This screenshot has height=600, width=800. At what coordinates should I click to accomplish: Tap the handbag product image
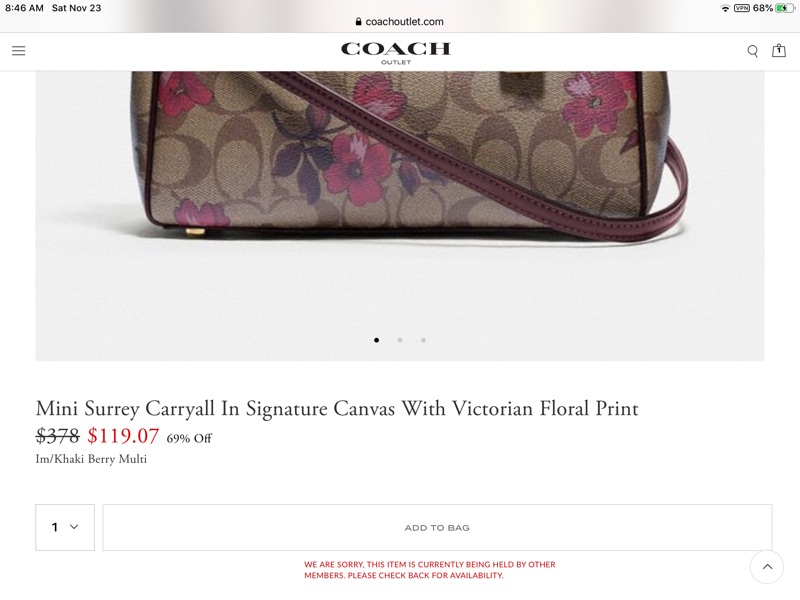[400, 216]
